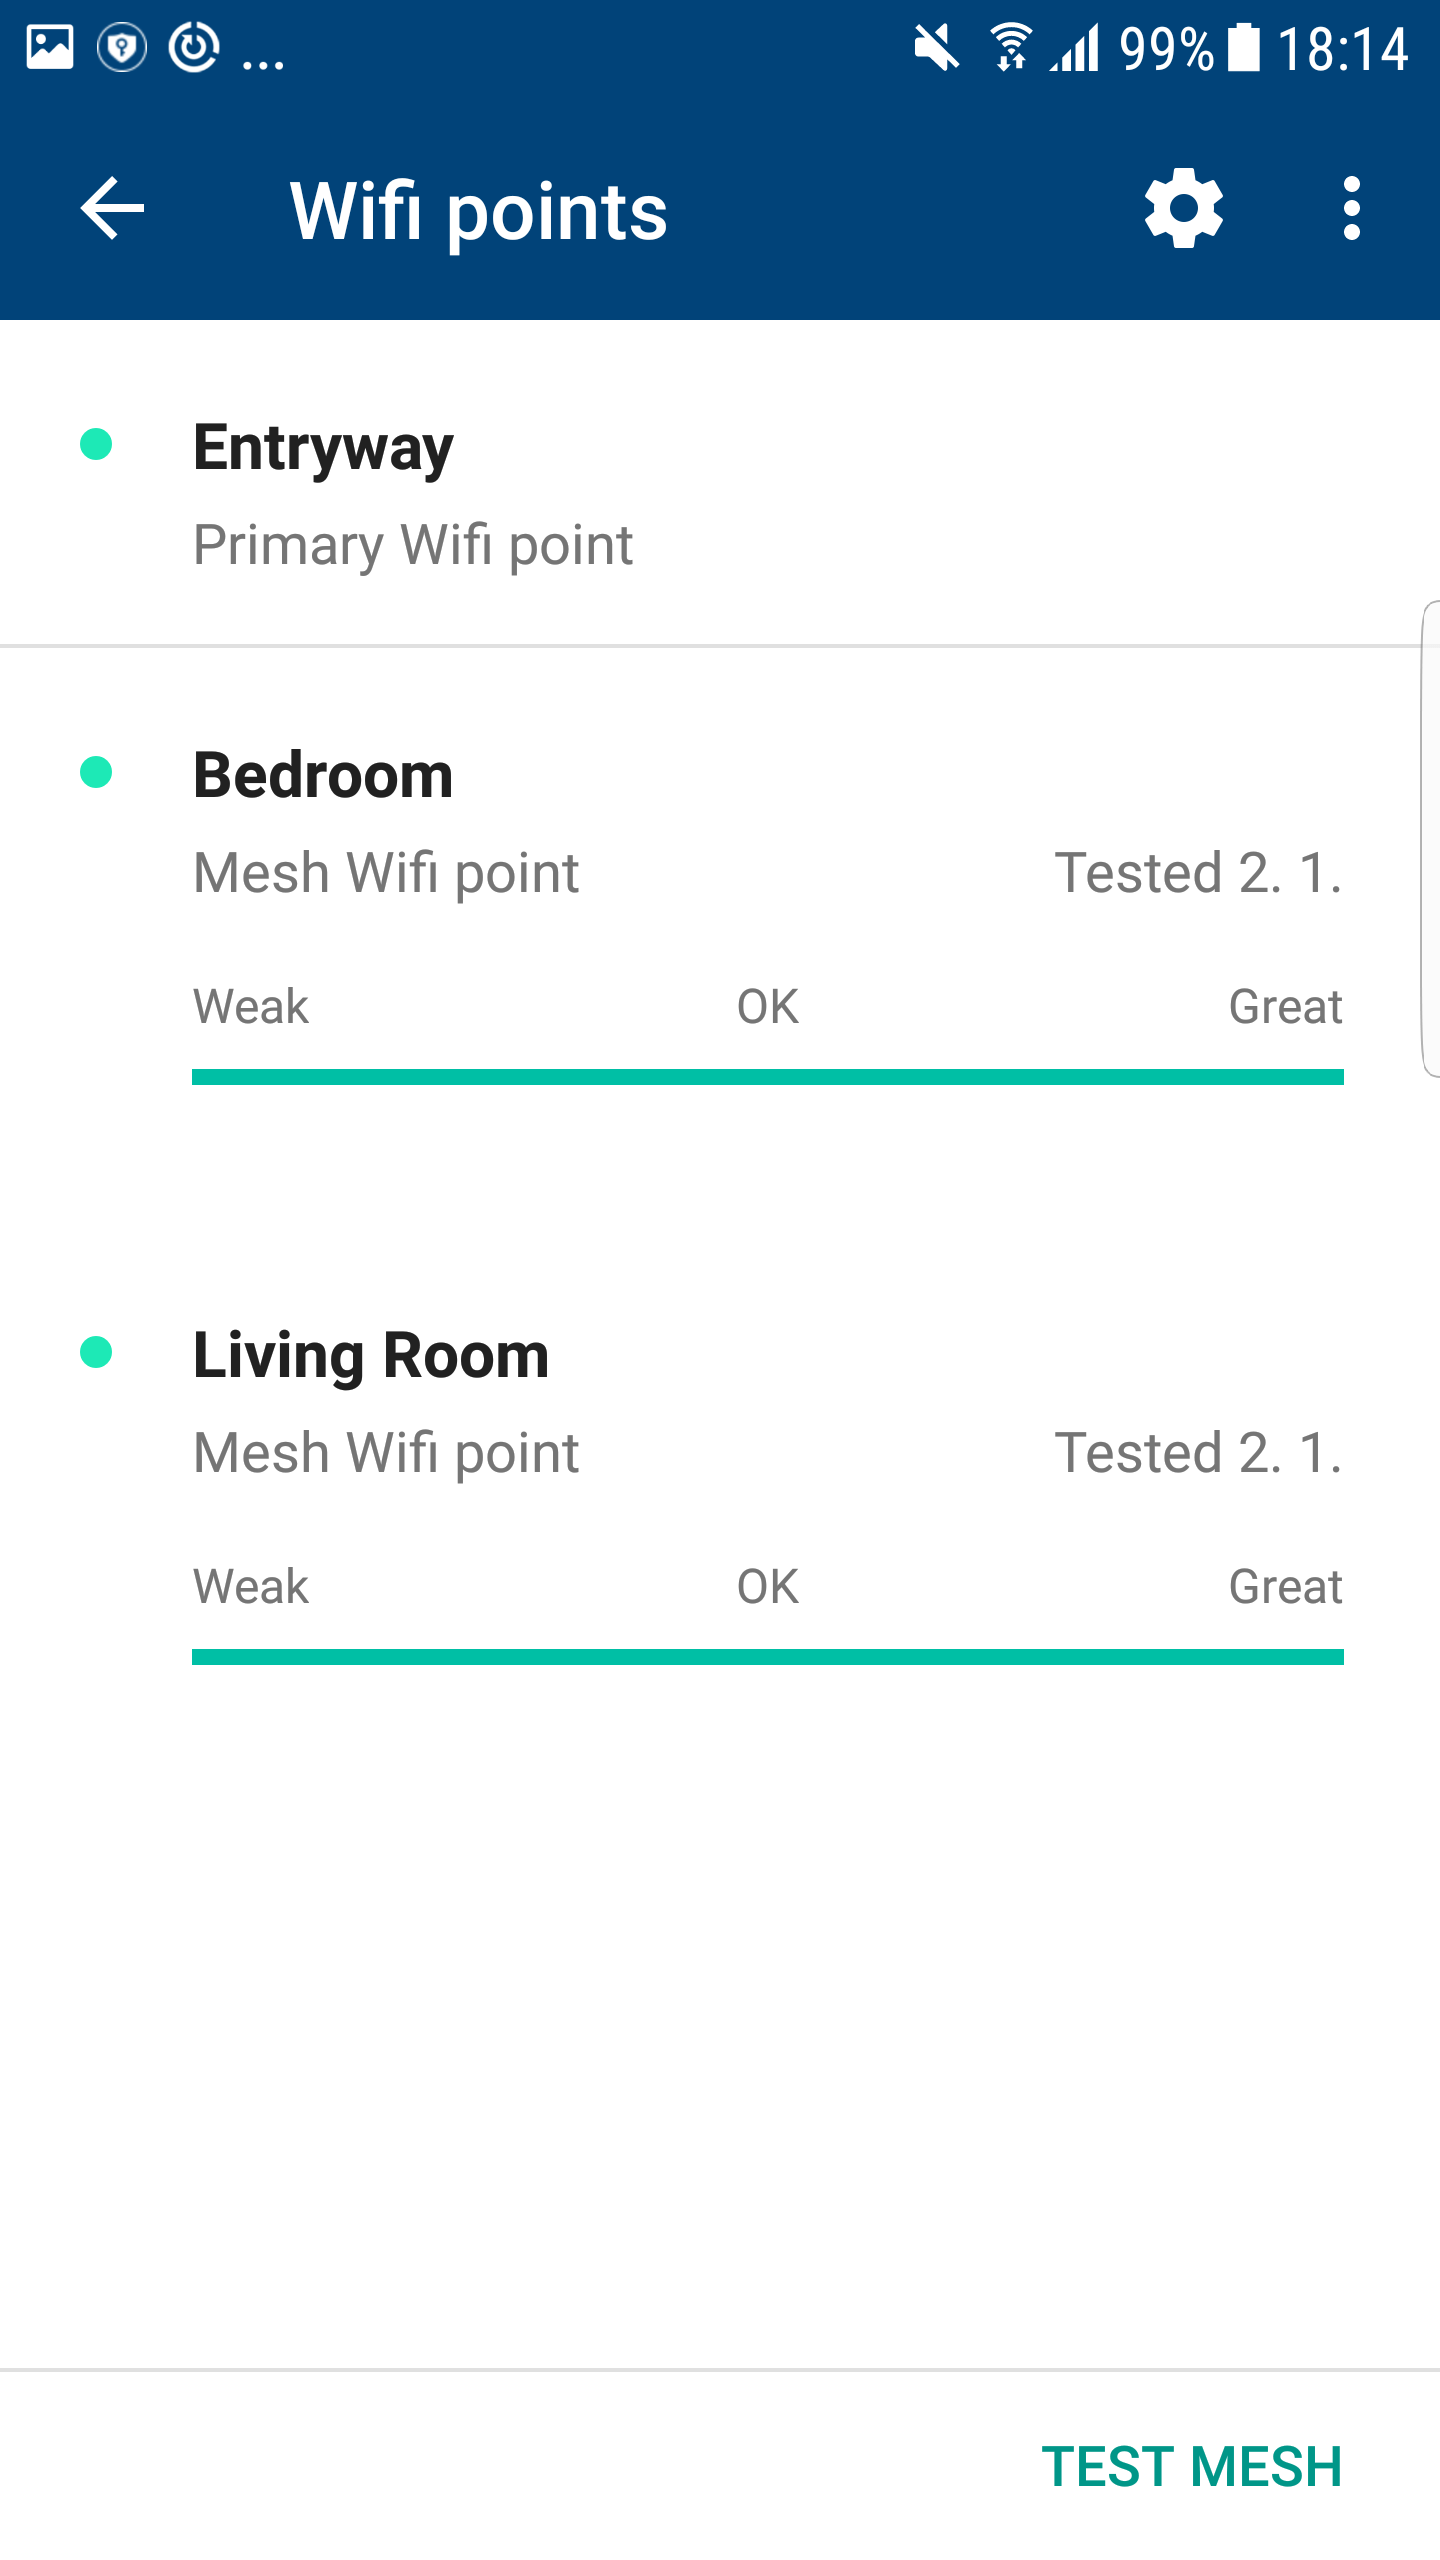Tap the Living Room green status dot
Viewport: 1440px width, 2560px height.
(96, 1352)
